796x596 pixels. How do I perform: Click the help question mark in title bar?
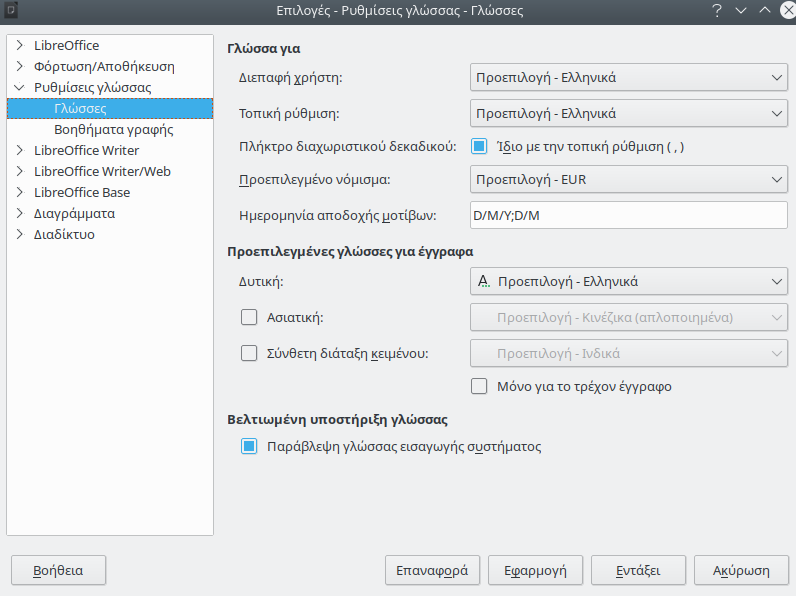click(717, 11)
